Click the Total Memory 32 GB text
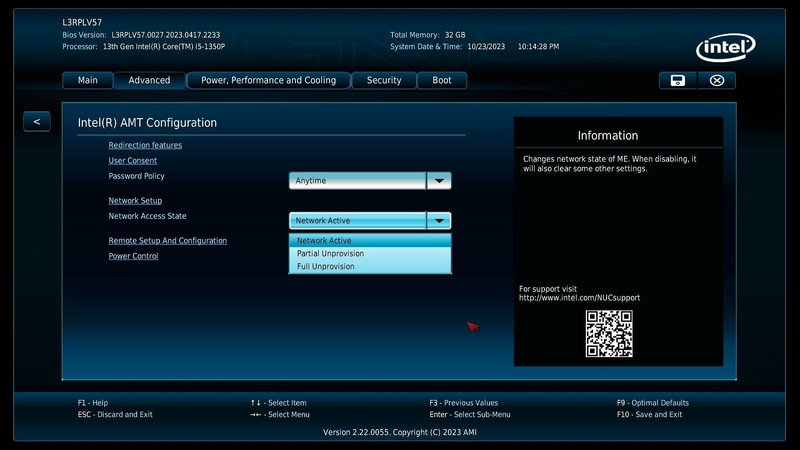Screen dimensions: 800x450 coord(428,35)
